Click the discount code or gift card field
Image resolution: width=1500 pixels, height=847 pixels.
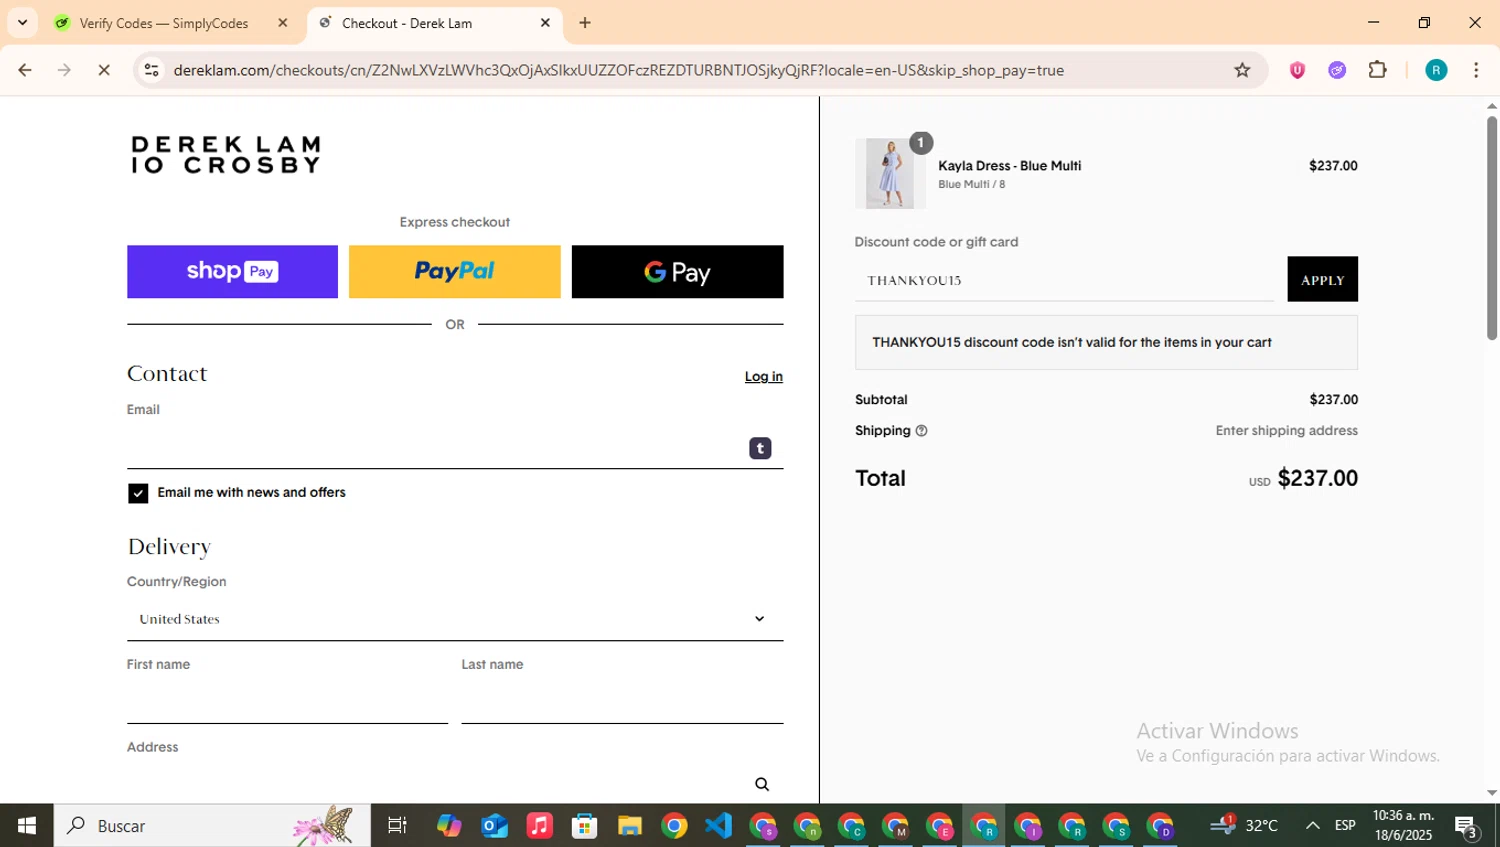(1064, 280)
